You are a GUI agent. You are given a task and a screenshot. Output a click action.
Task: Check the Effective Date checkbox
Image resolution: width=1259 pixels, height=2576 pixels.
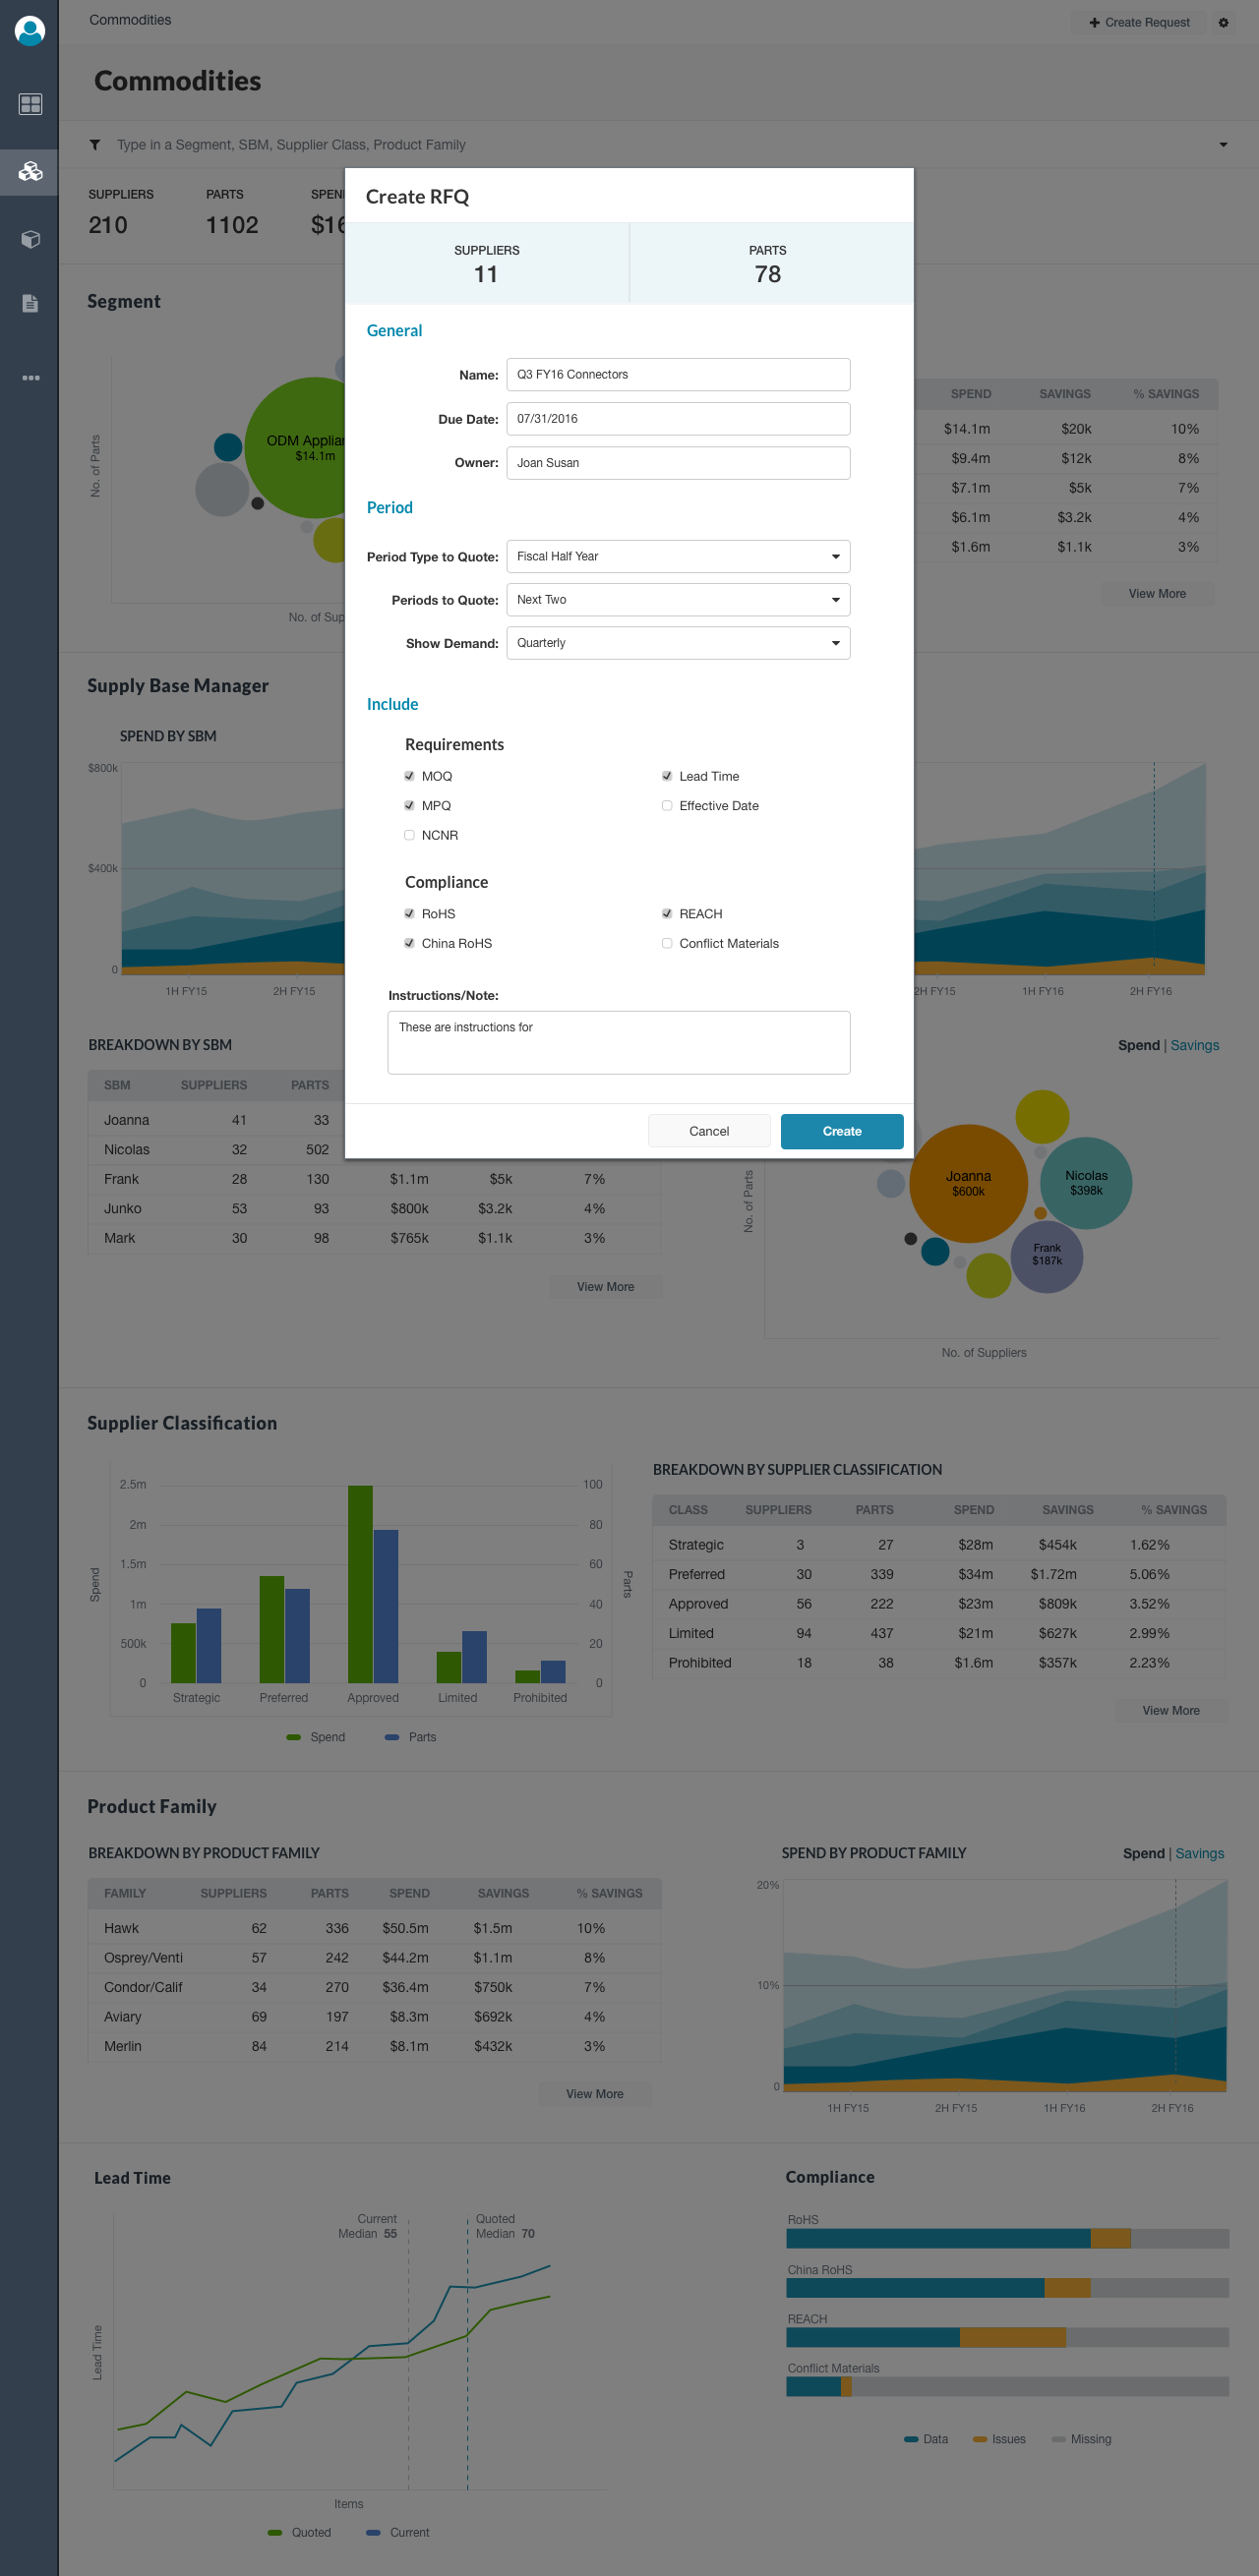pyautogui.click(x=667, y=806)
